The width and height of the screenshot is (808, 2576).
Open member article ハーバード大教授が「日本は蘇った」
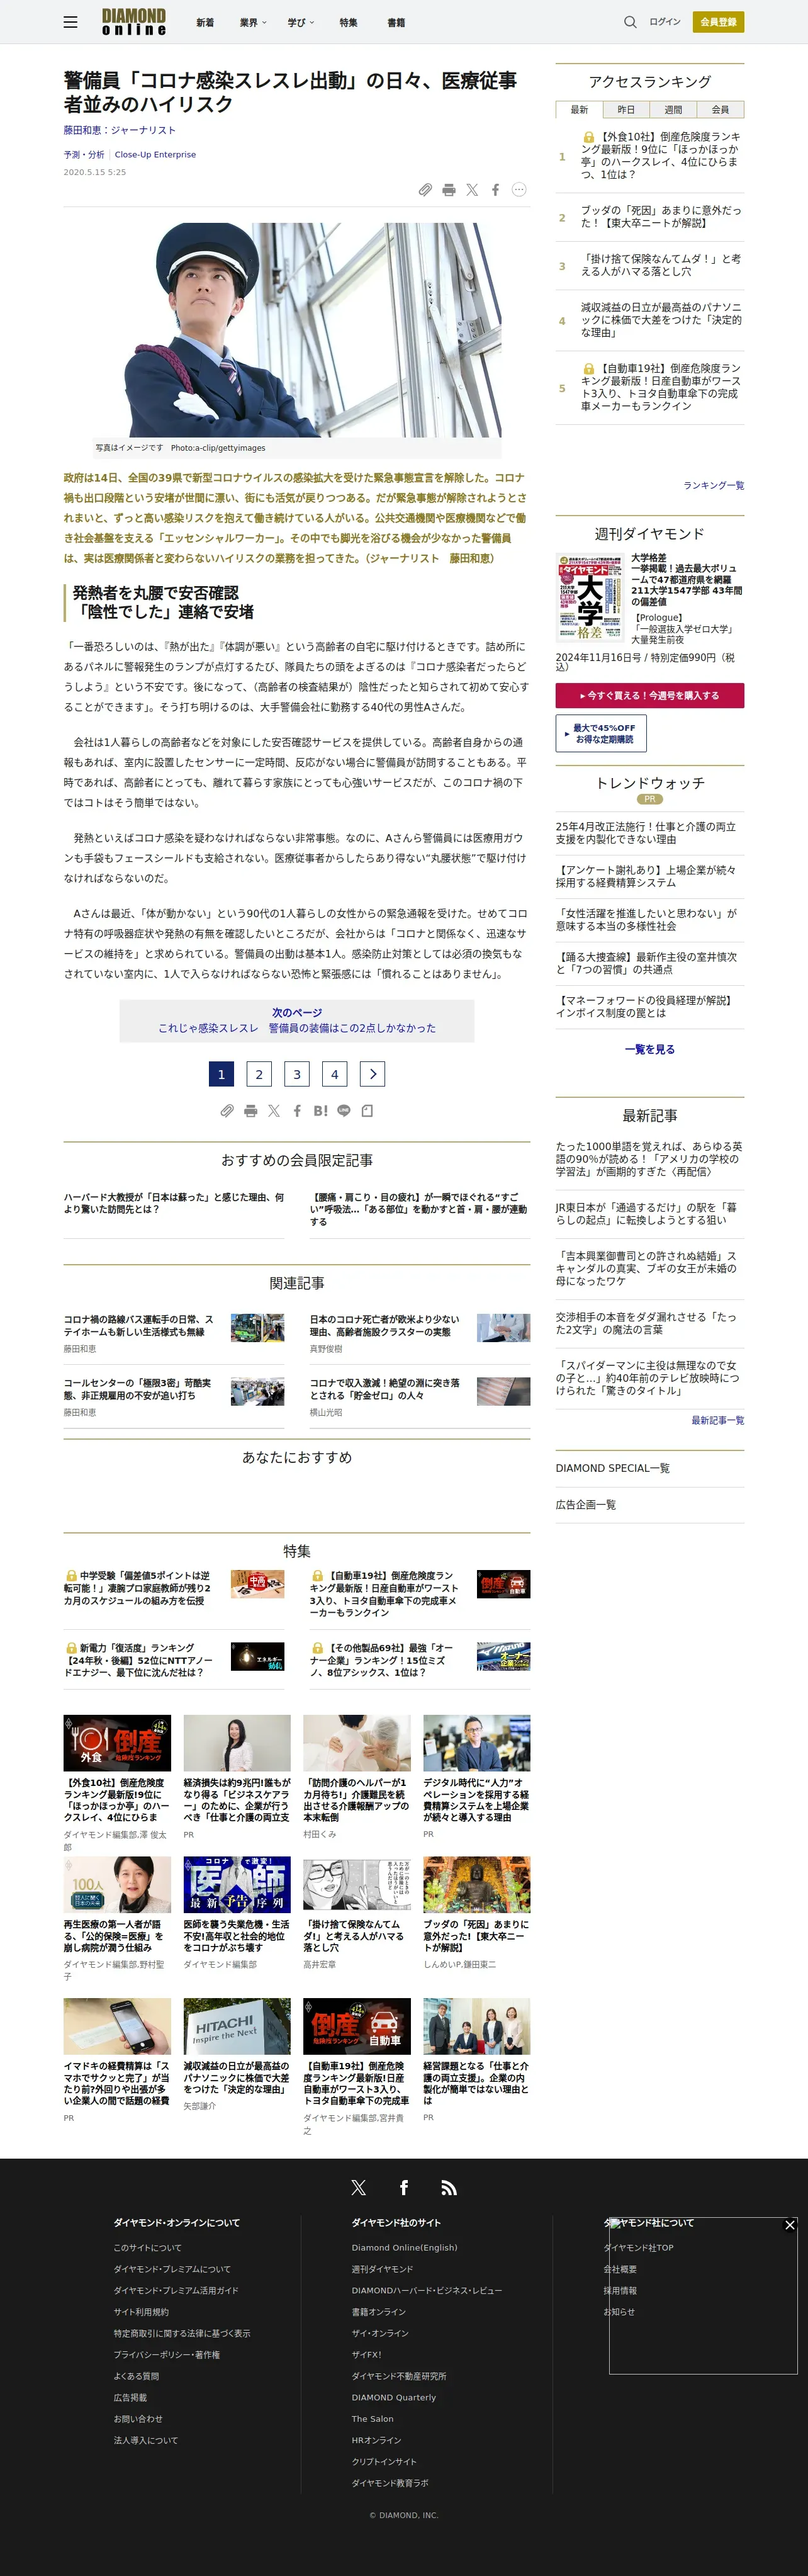174,1203
